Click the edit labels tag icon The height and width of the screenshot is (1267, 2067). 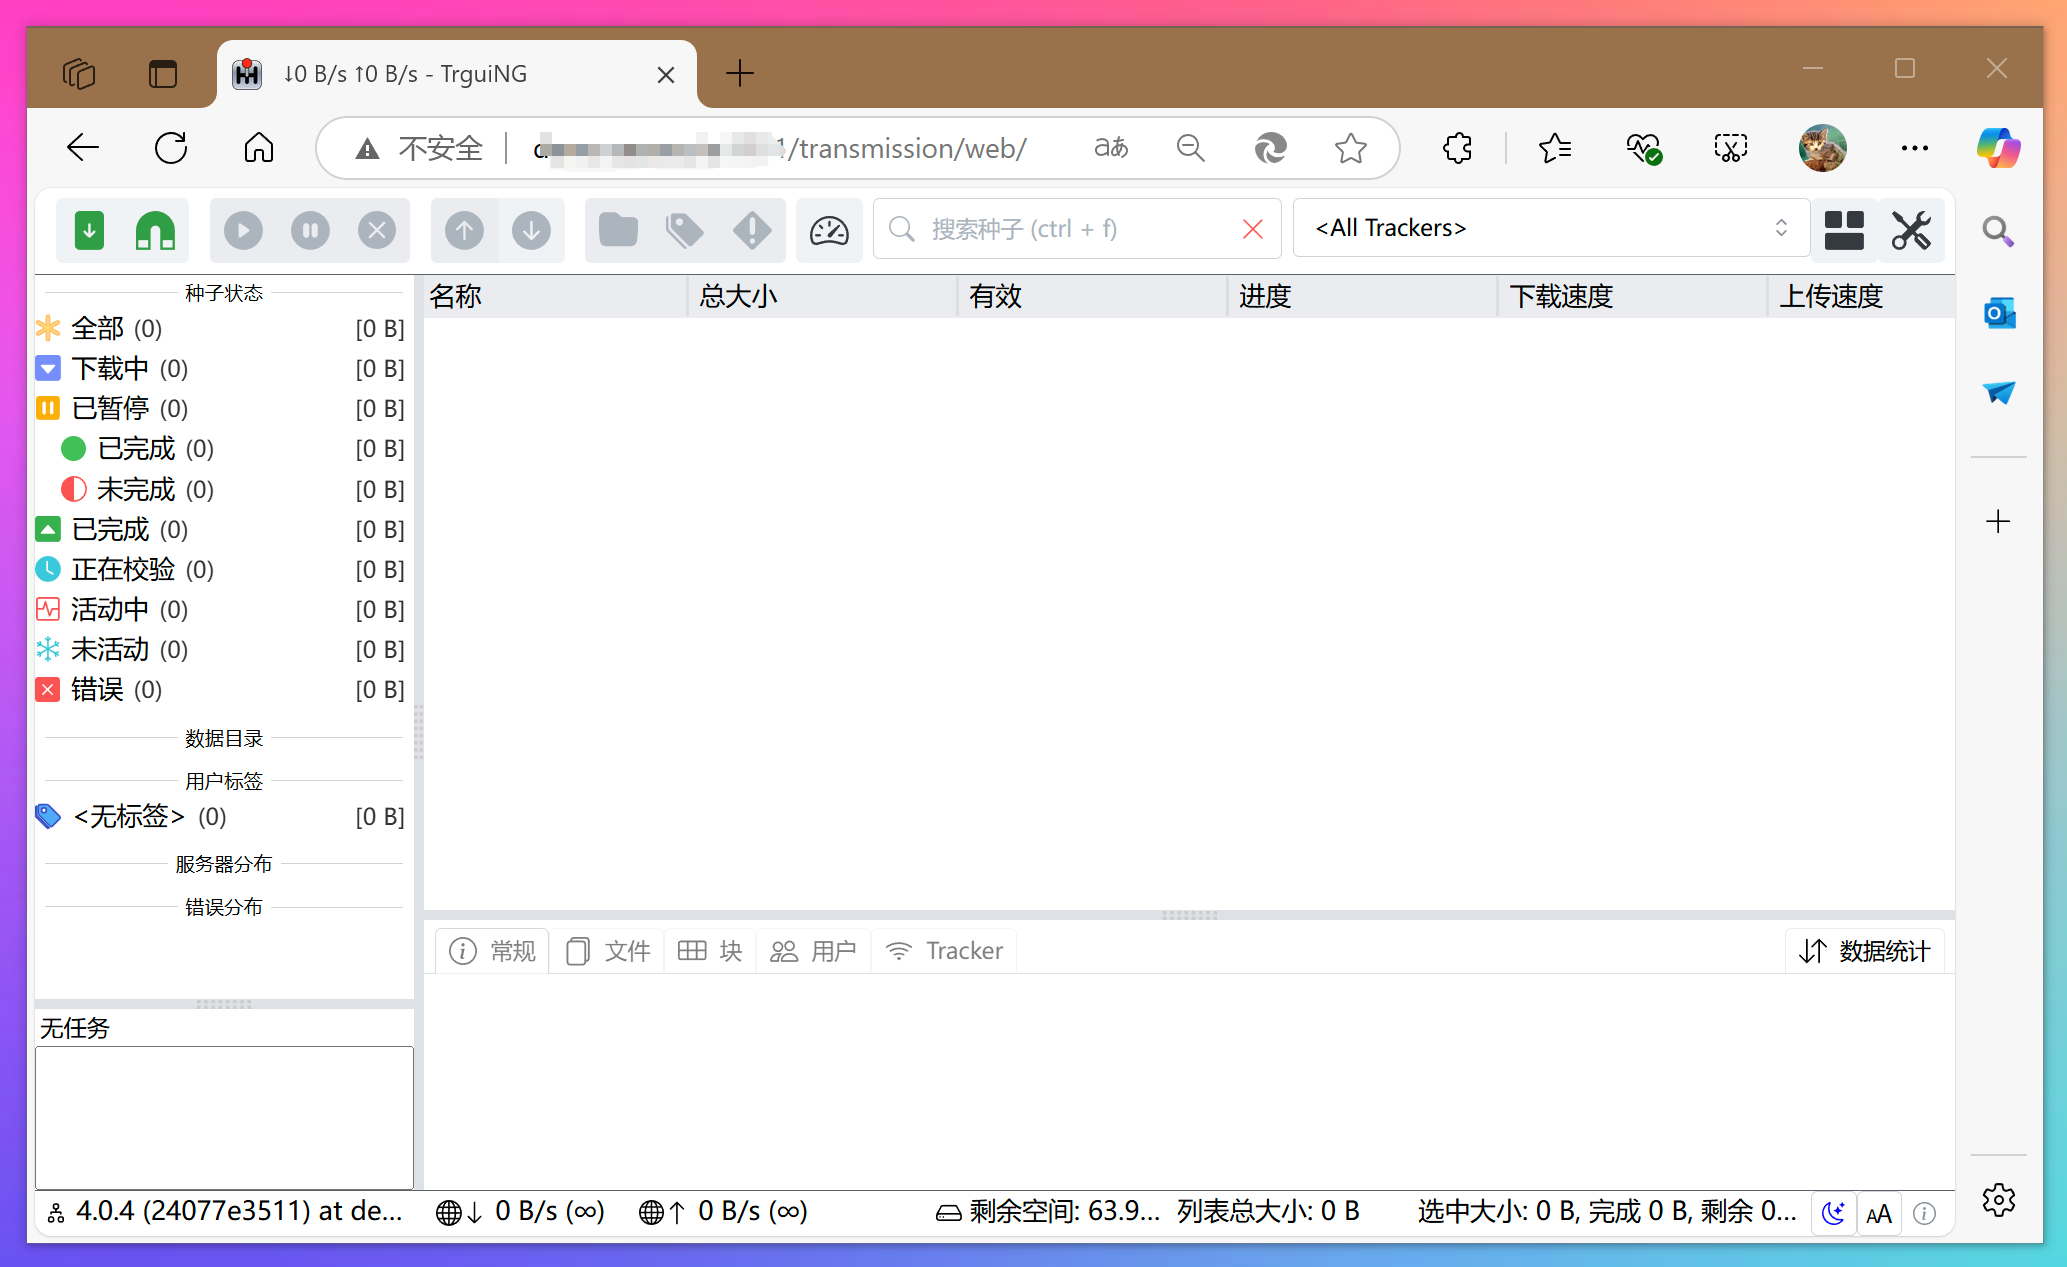[x=684, y=229]
